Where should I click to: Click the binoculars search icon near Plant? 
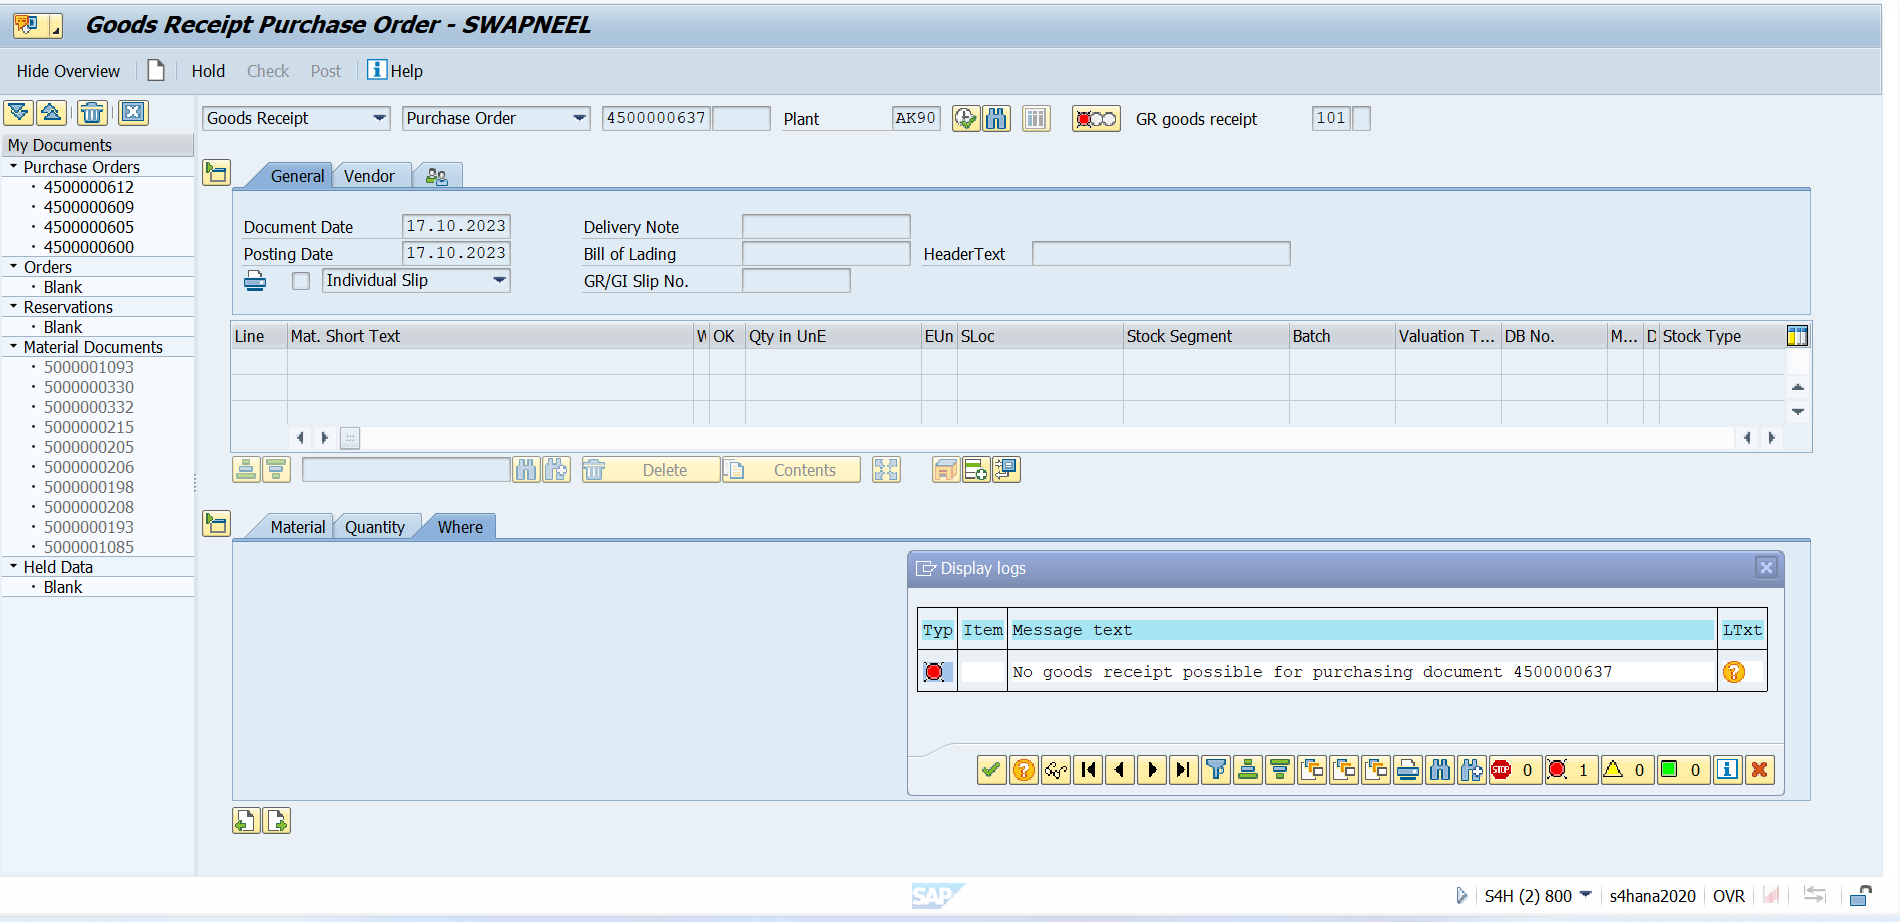click(x=996, y=119)
